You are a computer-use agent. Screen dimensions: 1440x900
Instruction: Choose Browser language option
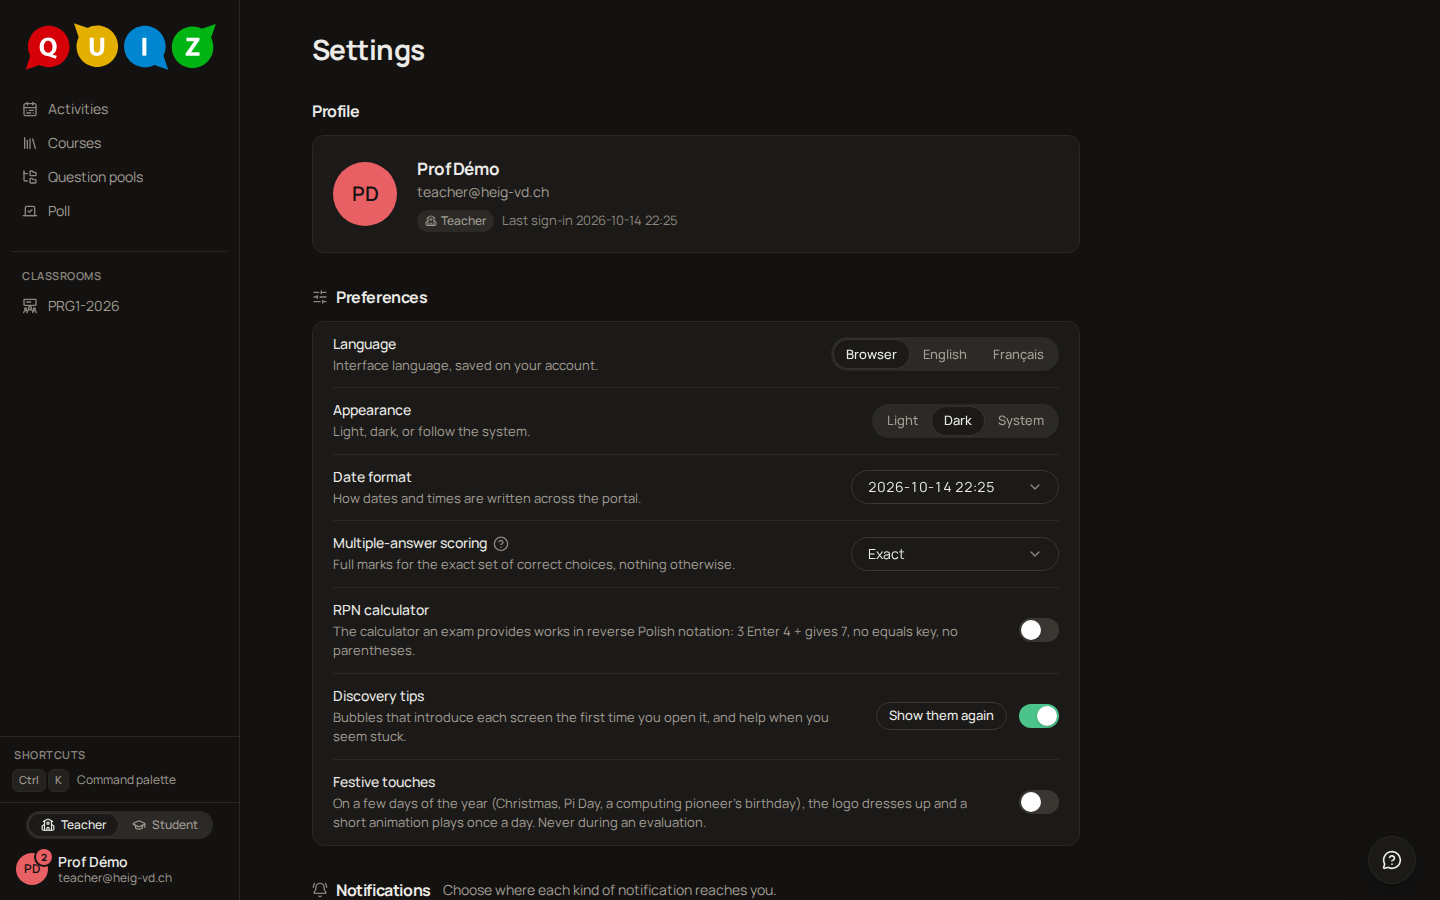871,355
